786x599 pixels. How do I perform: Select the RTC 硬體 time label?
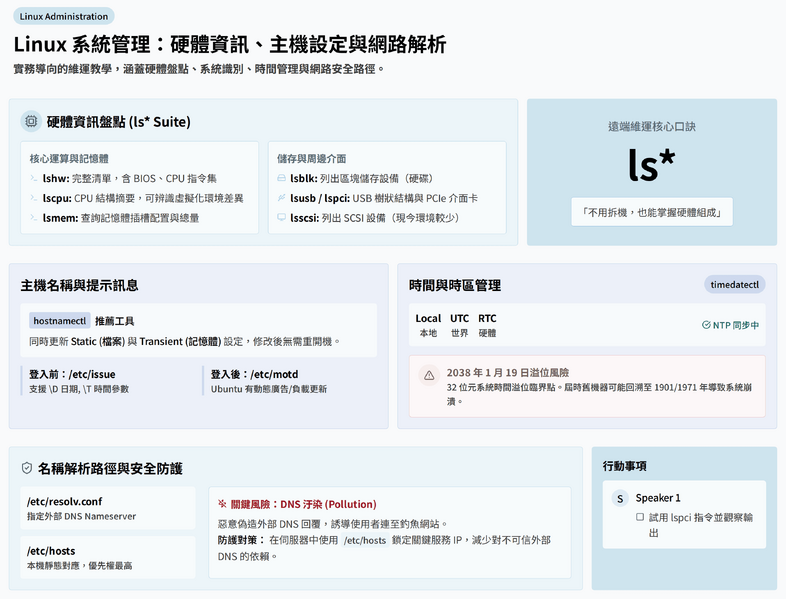click(x=487, y=325)
